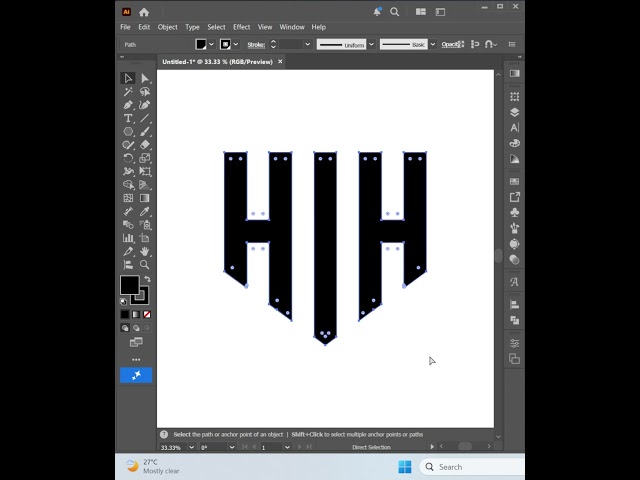Activate the Type tool

(x=128, y=118)
